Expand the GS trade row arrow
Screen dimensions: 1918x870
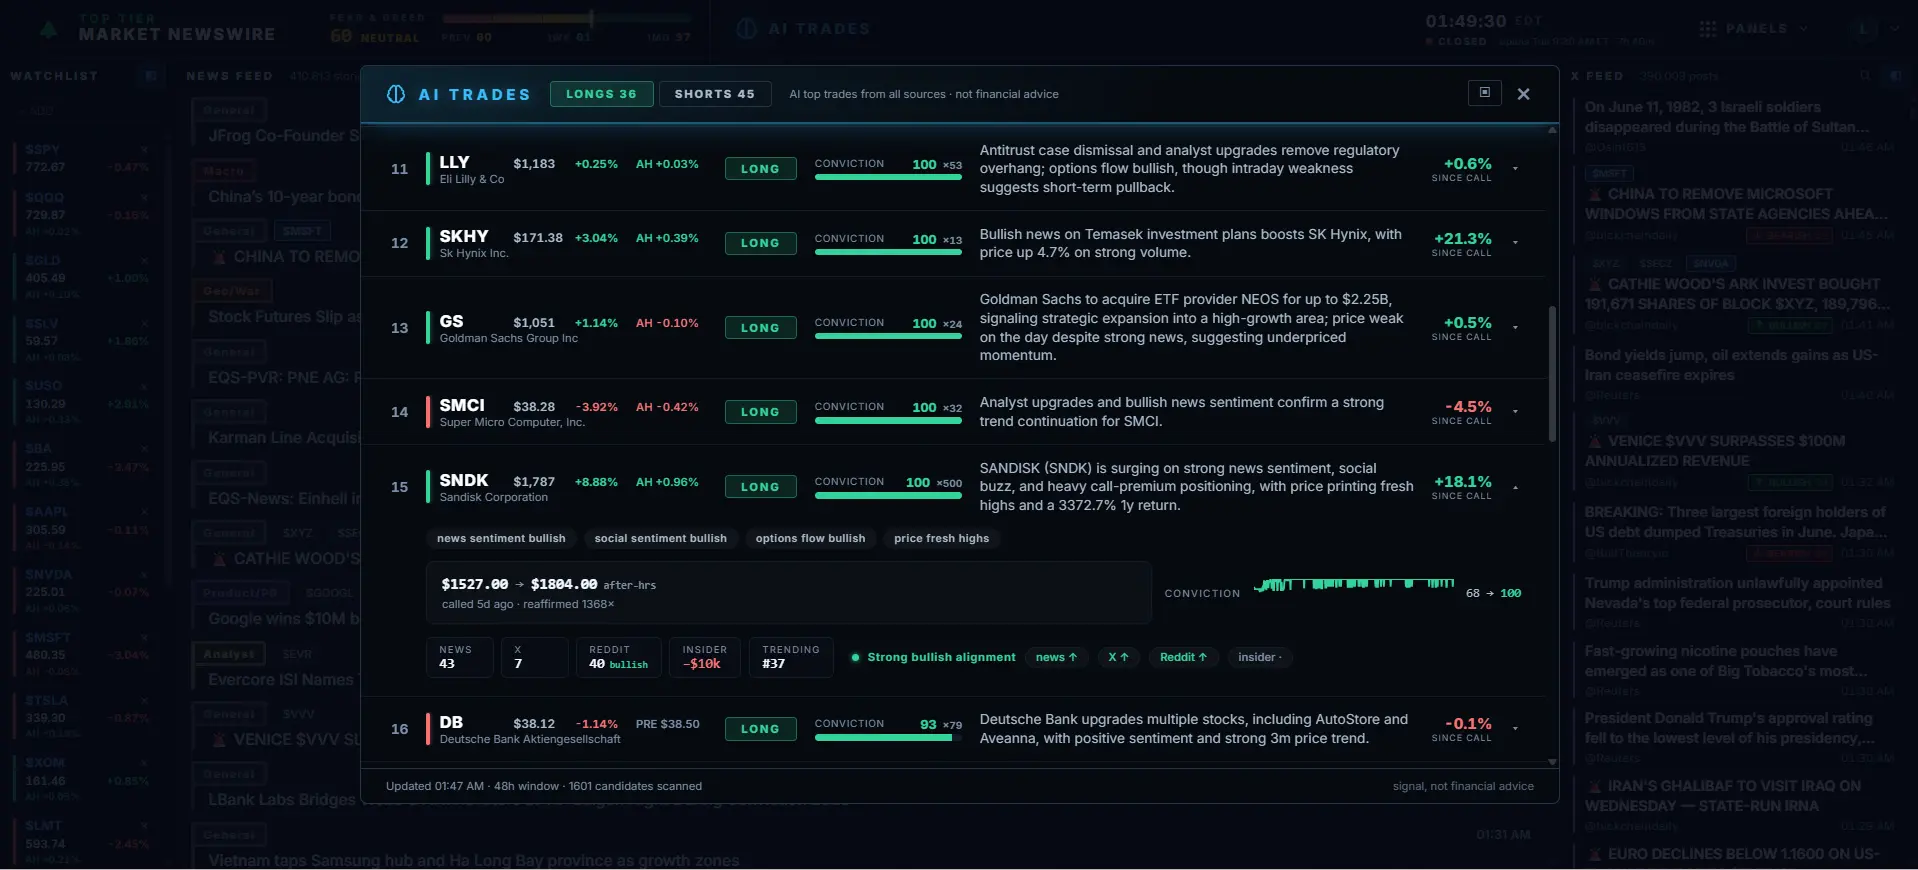click(x=1515, y=327)
